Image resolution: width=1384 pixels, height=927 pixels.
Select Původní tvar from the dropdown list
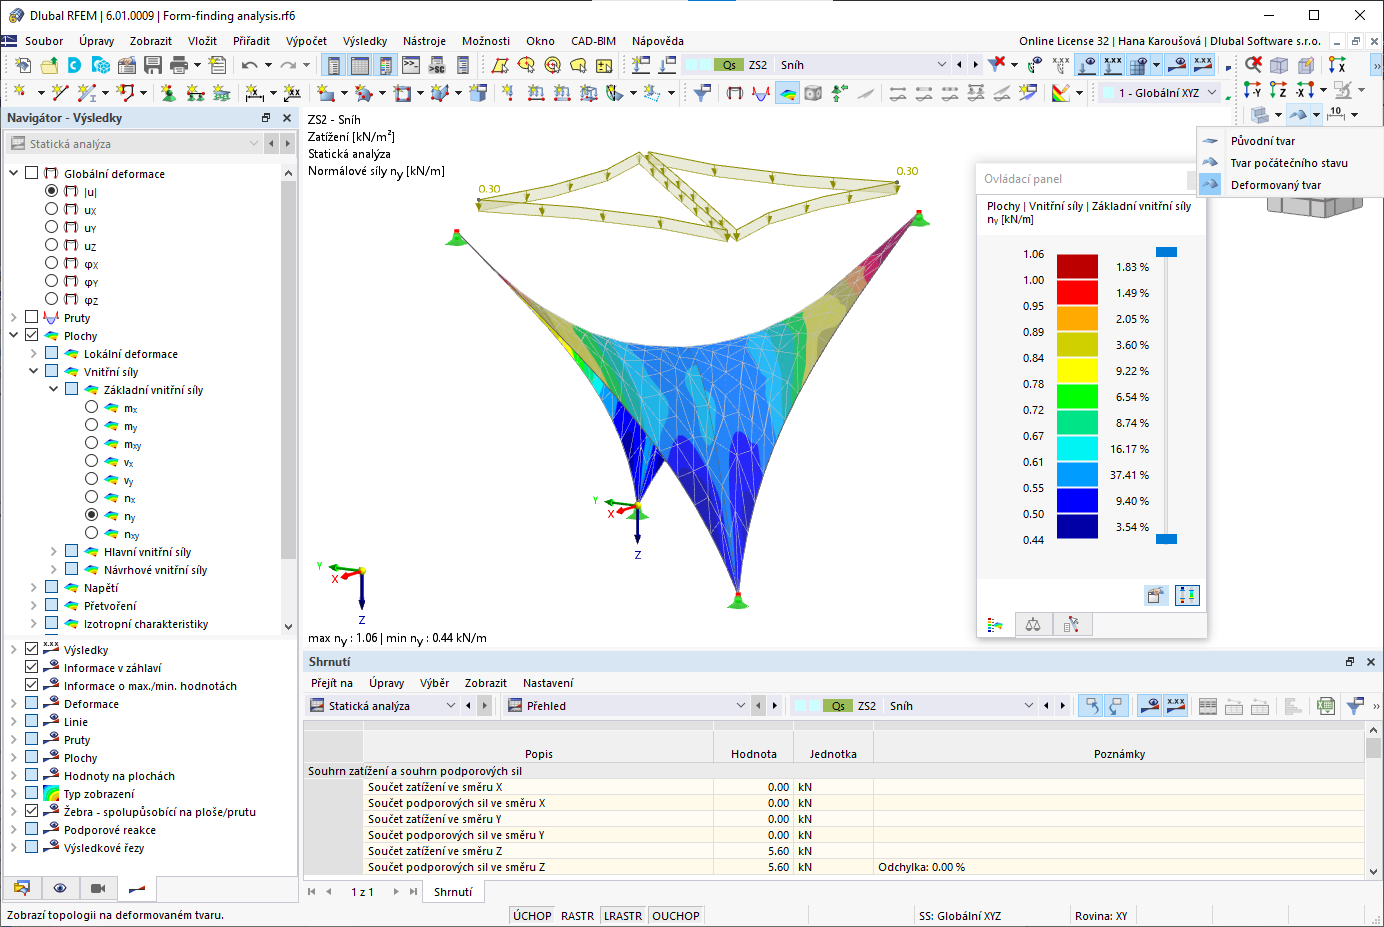pos(1263,141)
